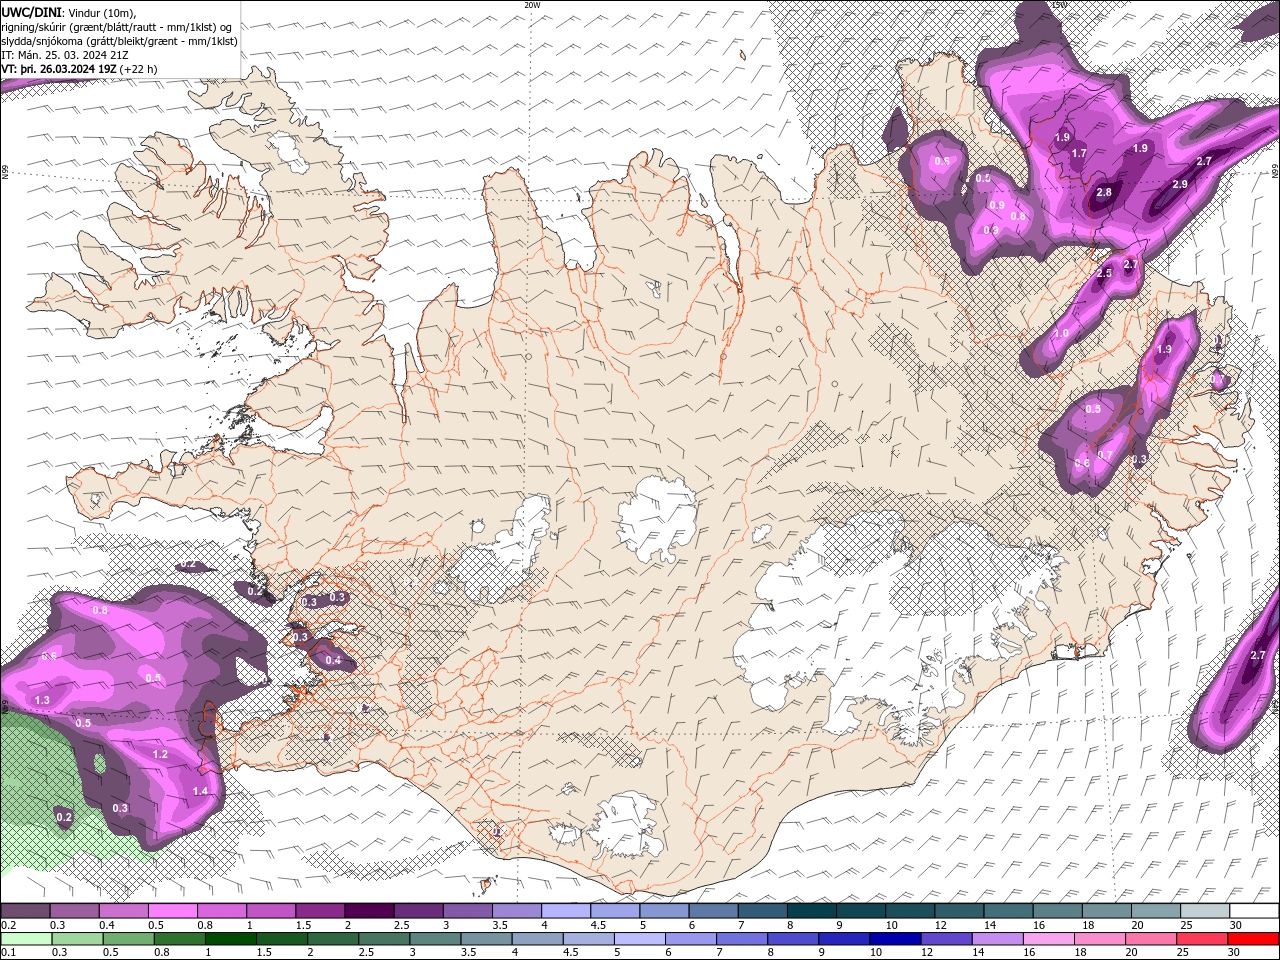This screenshot has height=960, width=1280.
Task: Select the 0.2 swatch in the upper scale
Action: 25,910
